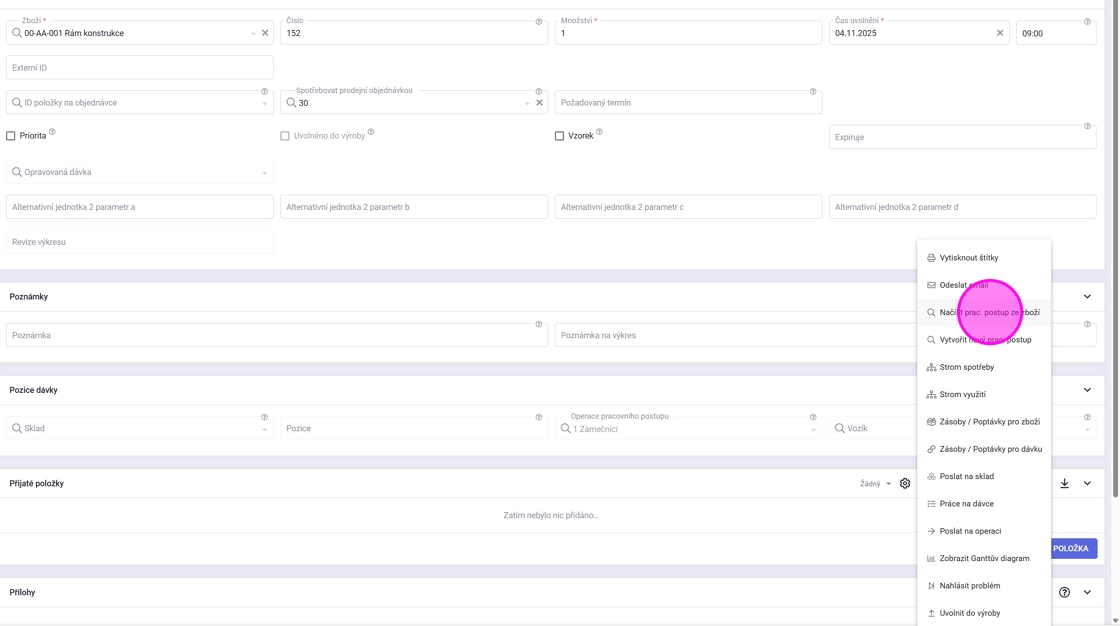
Task: Click download icon in Přijaté položky section
Action: click(x=1065, y=484)
